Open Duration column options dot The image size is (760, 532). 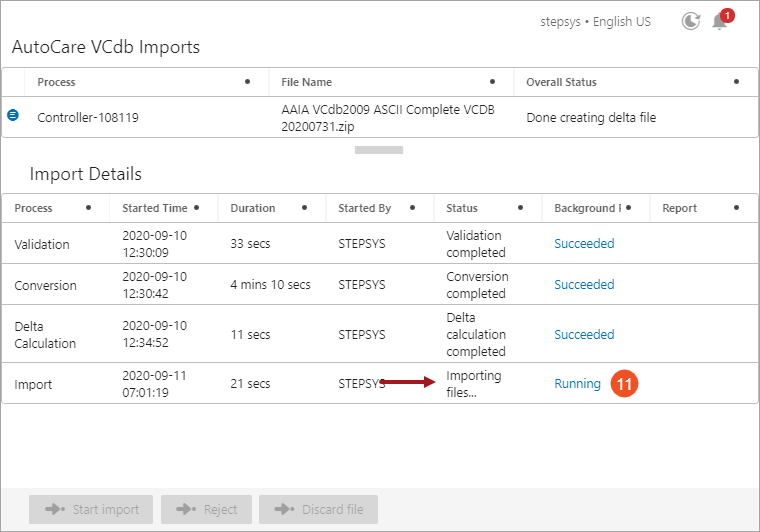pyautogui.click(x=304, y=207)
